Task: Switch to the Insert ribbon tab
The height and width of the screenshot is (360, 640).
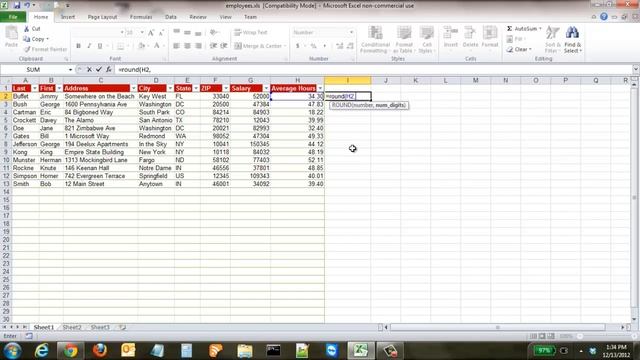Action: (x=68, y=17)
